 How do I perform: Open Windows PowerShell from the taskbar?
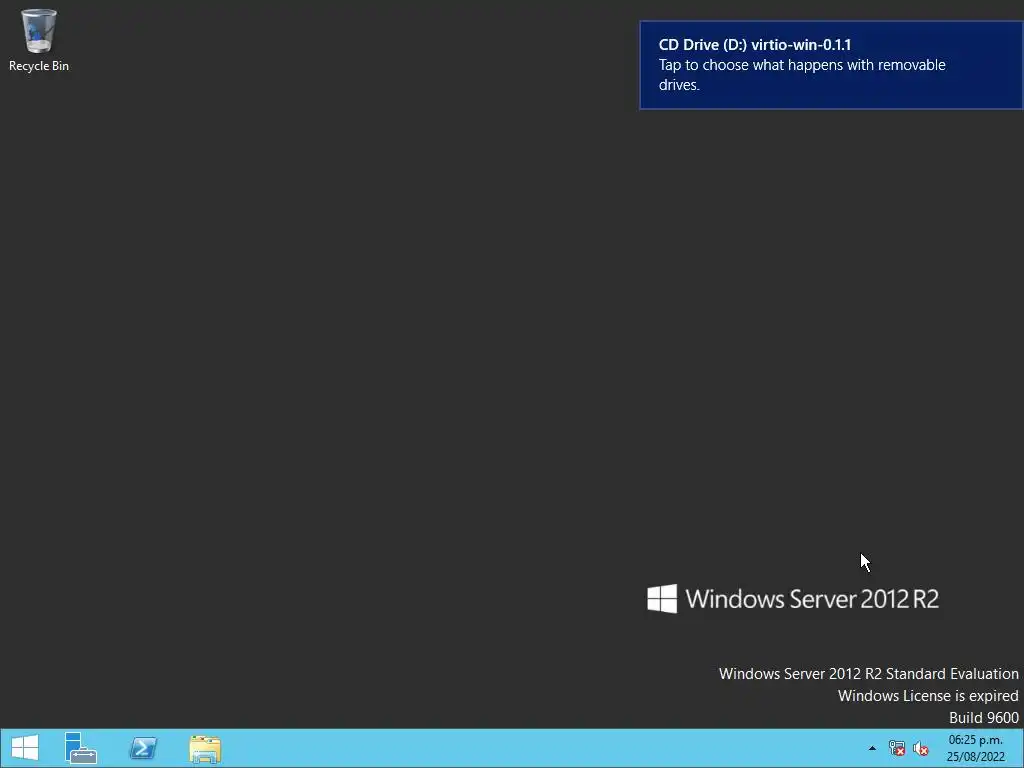(x=143, y=748)
